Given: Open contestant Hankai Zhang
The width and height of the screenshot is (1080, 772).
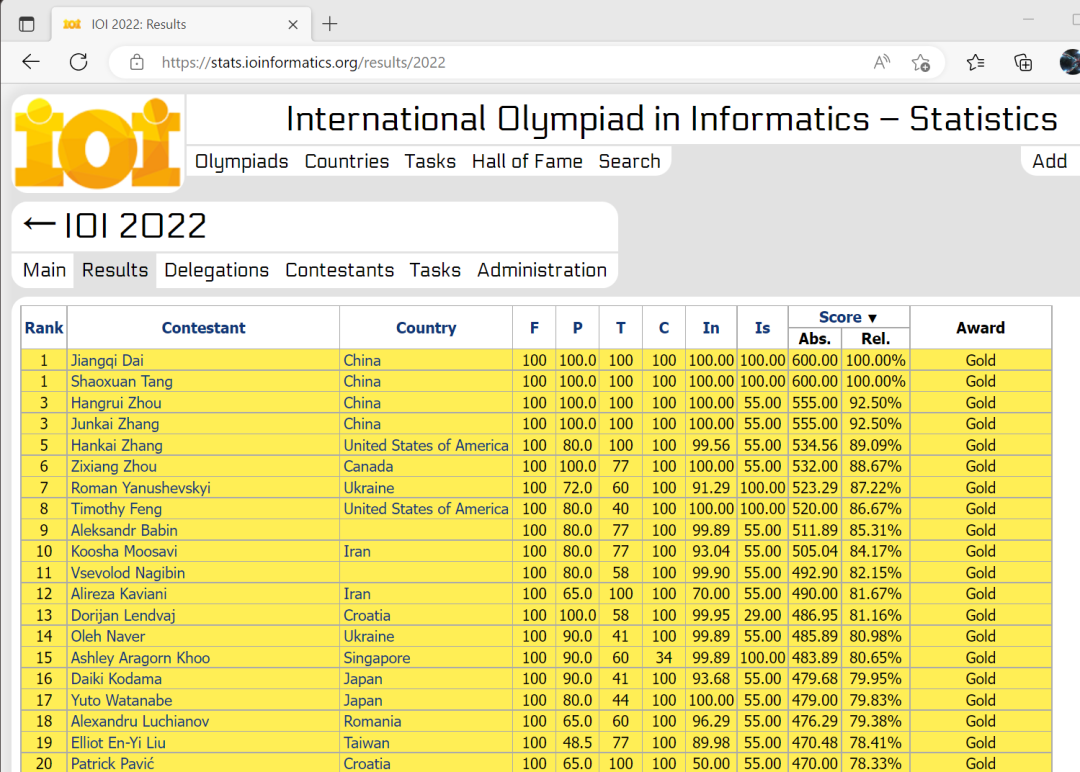Looking at the screenshot, I should [116, 446].
